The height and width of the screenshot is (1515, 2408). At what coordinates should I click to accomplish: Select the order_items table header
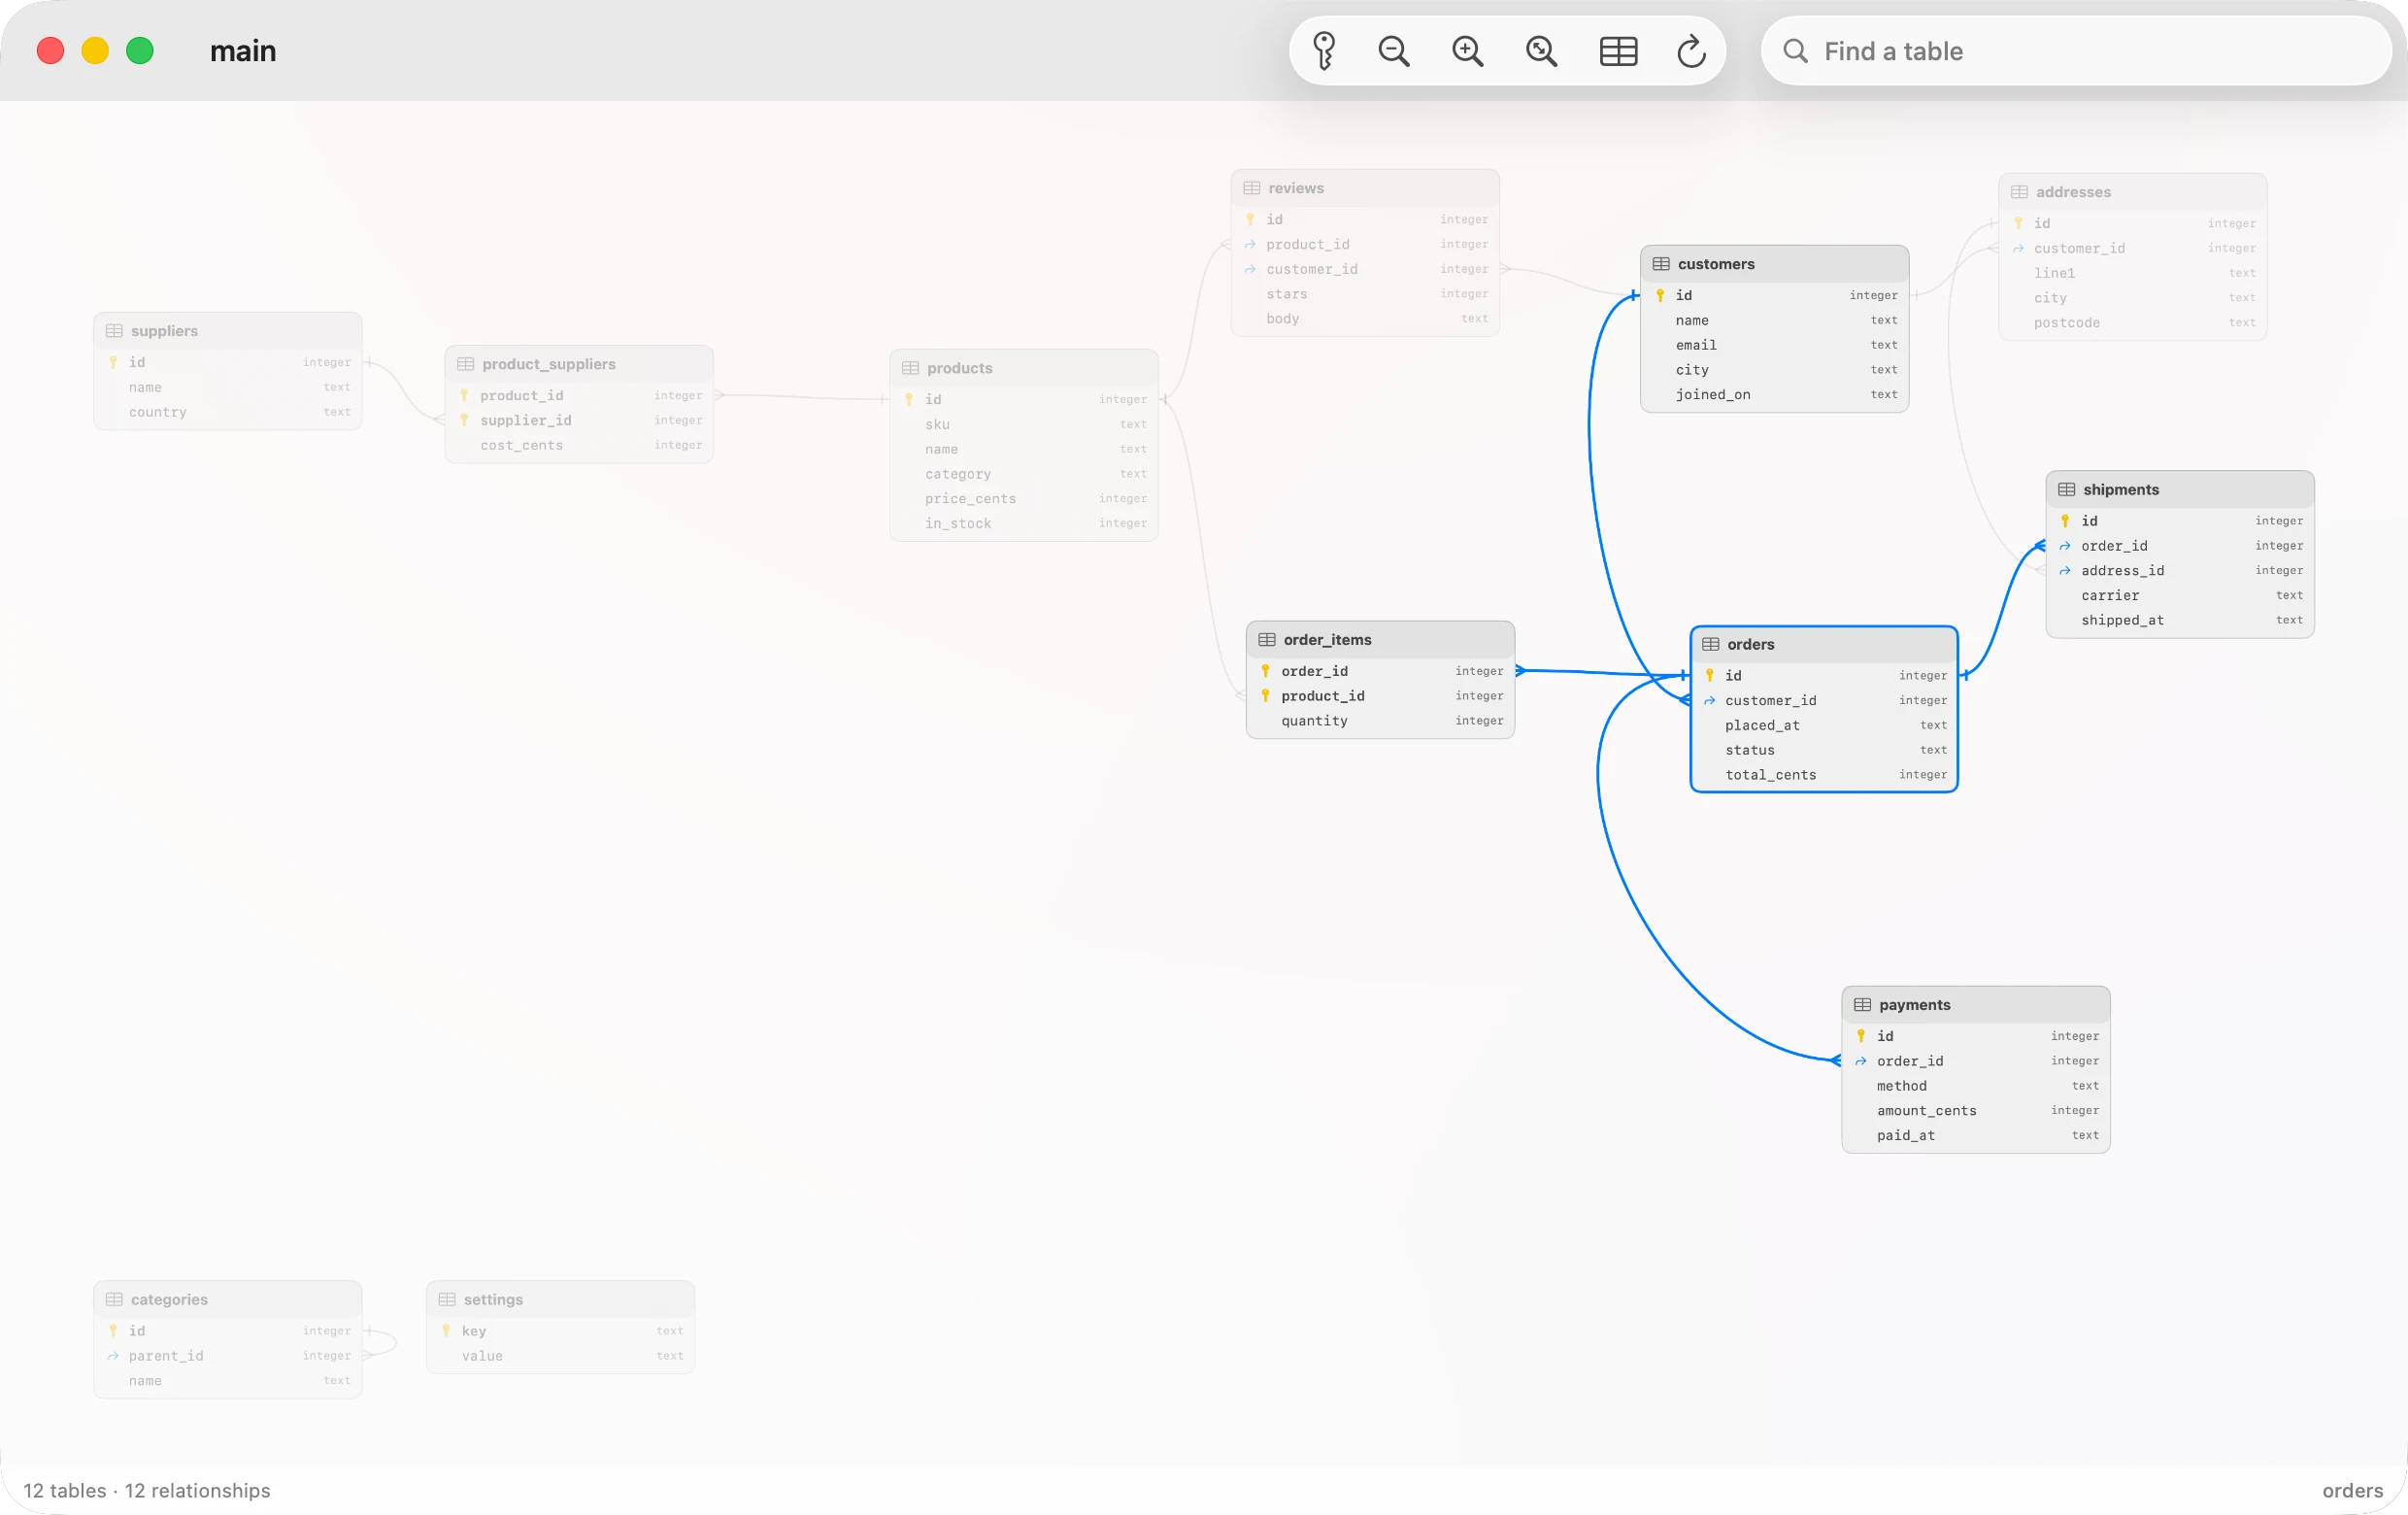(x=1380, y=640)
